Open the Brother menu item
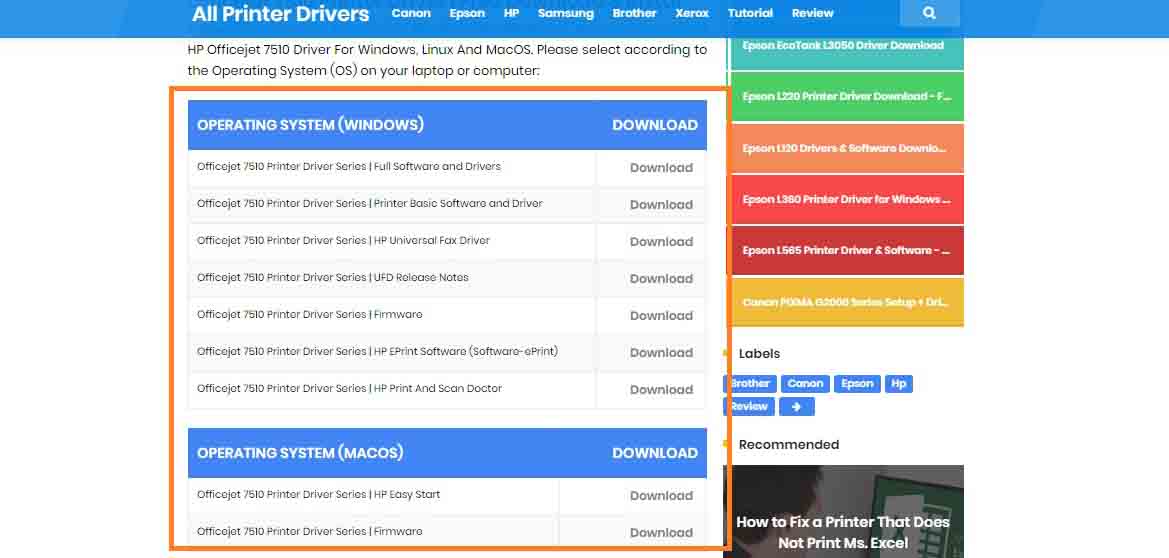Image resolution: width=1169 pixels, height=558 pixels. point(634,13)
